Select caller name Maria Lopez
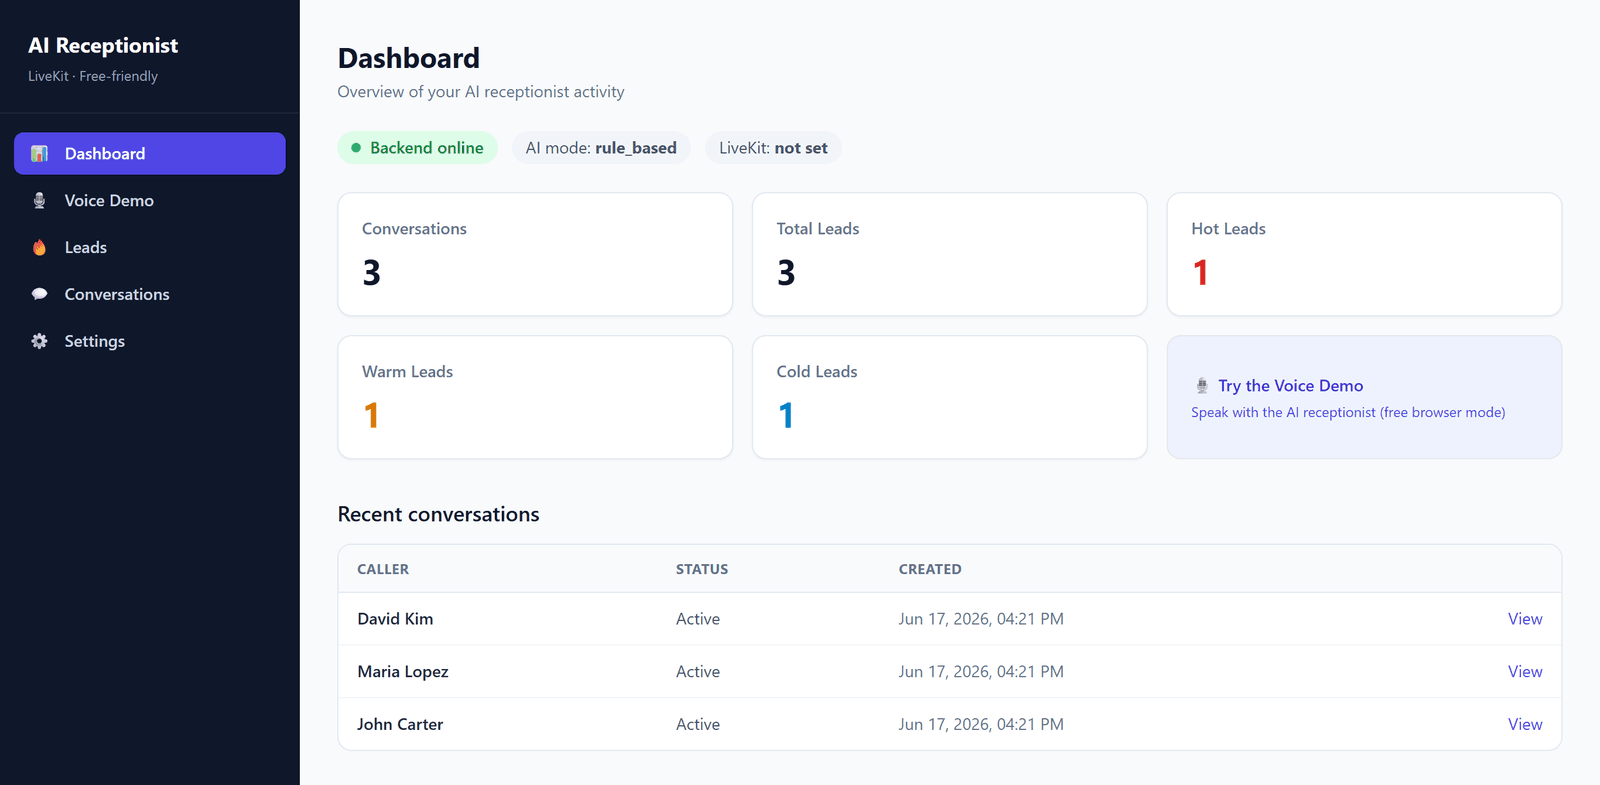The width and height of the screenshot is (1600, 785). pyautogui.click(x=403, y=672)
